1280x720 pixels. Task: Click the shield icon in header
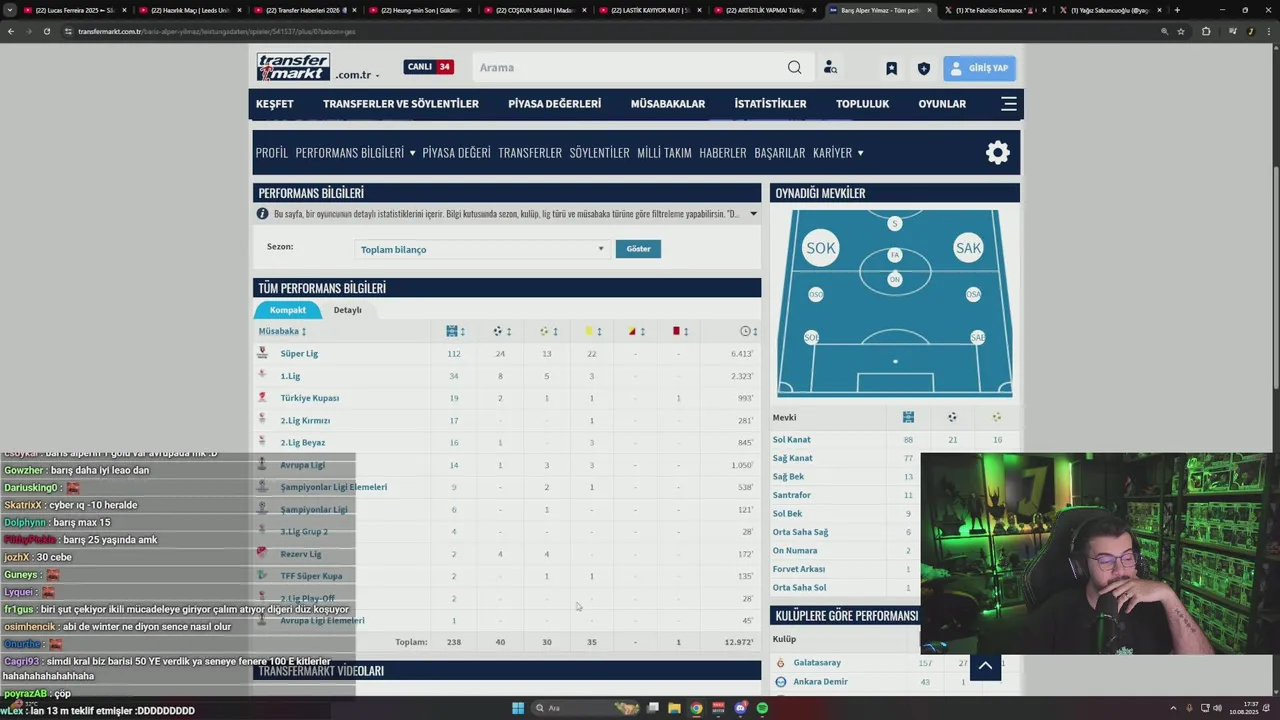click(923, 68)
